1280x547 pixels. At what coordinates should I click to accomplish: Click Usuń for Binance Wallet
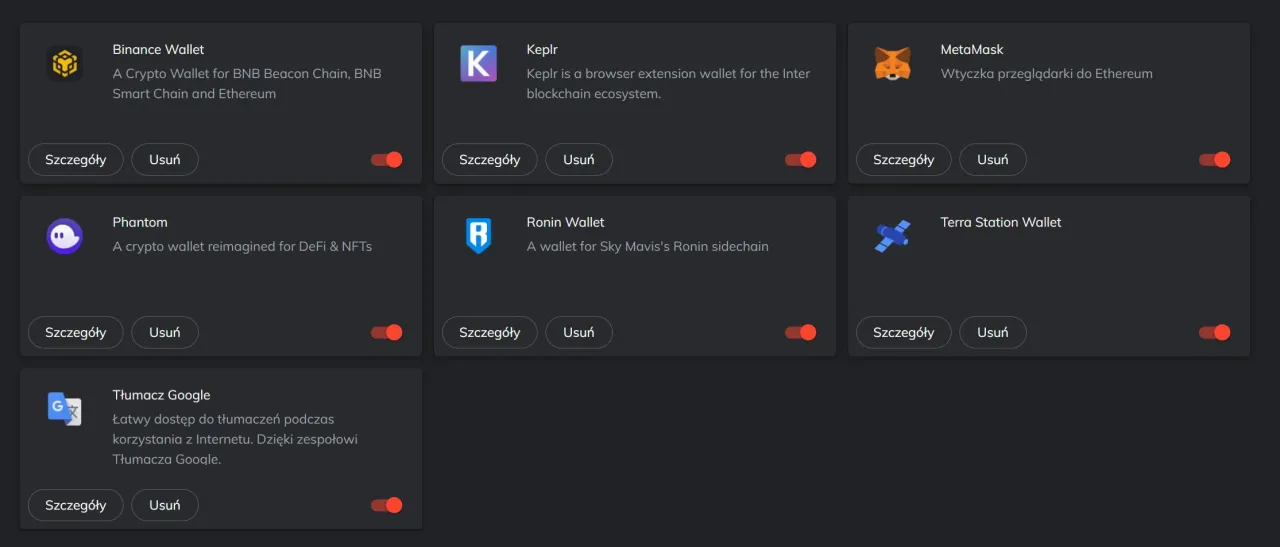click(165, 160)
